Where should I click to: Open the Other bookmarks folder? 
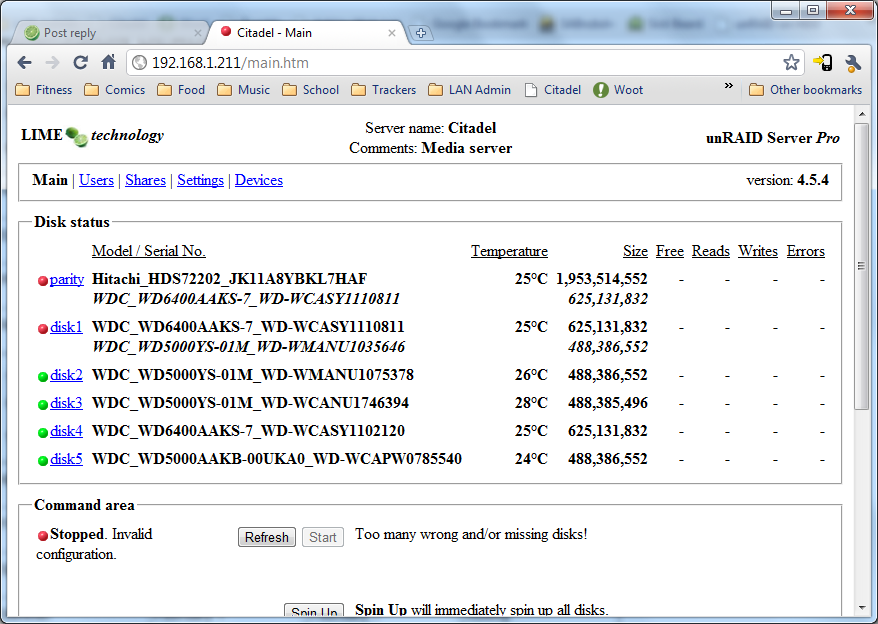[x=805, y=90]
